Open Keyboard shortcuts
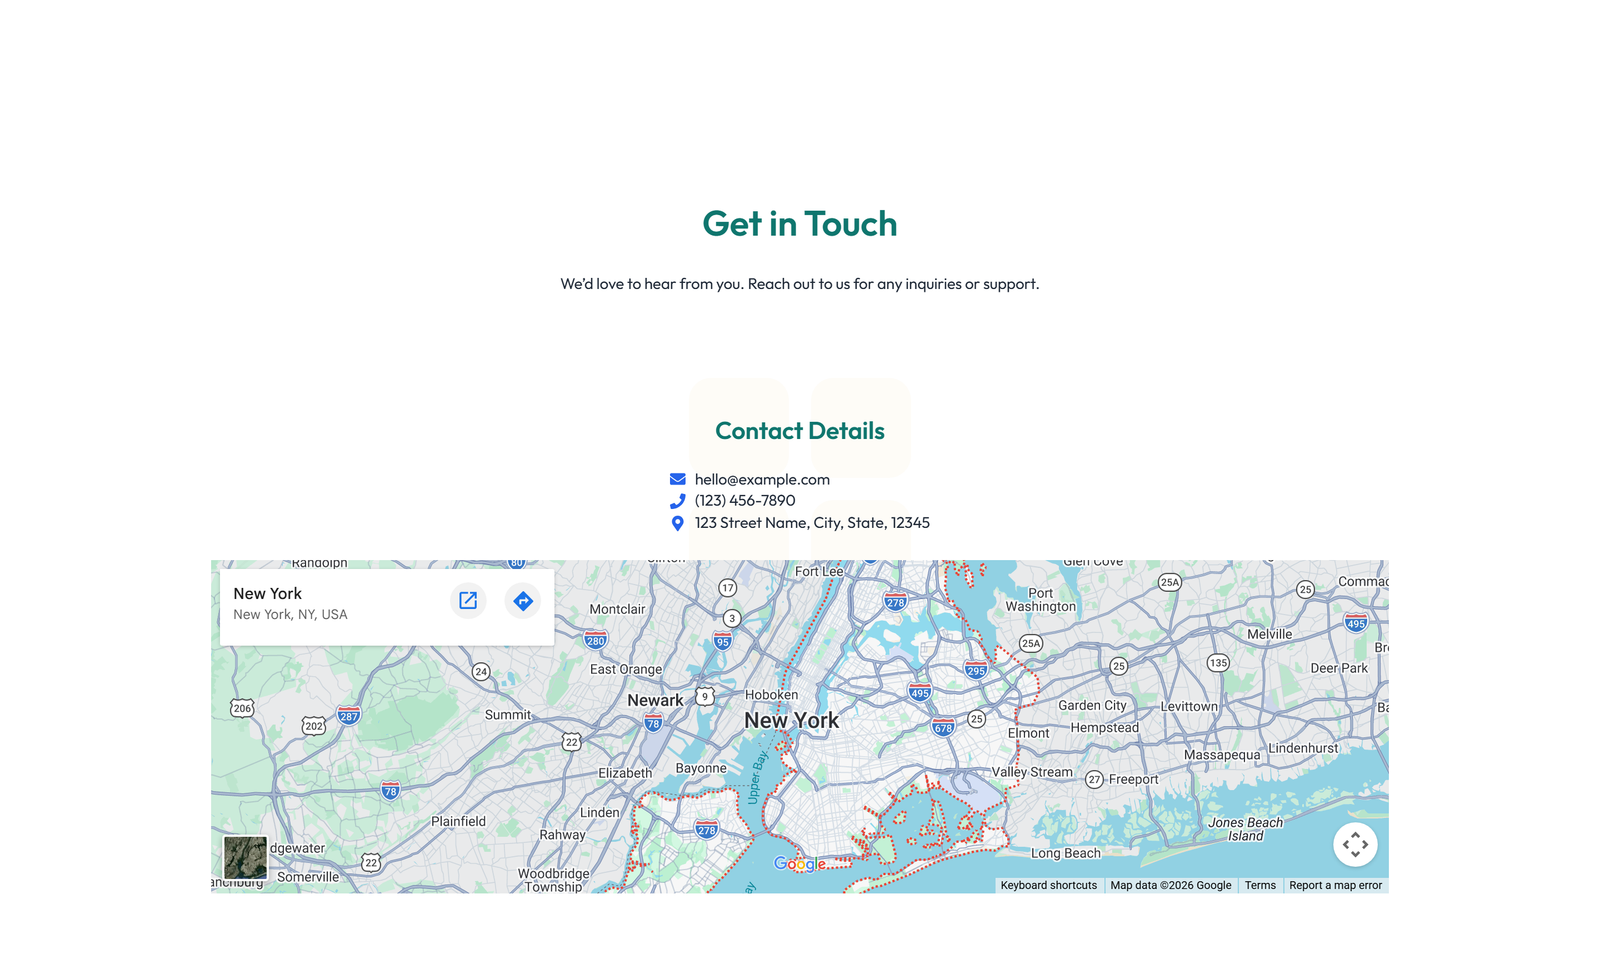Viewport: 1600px width, 978px height. (1047, 885)
